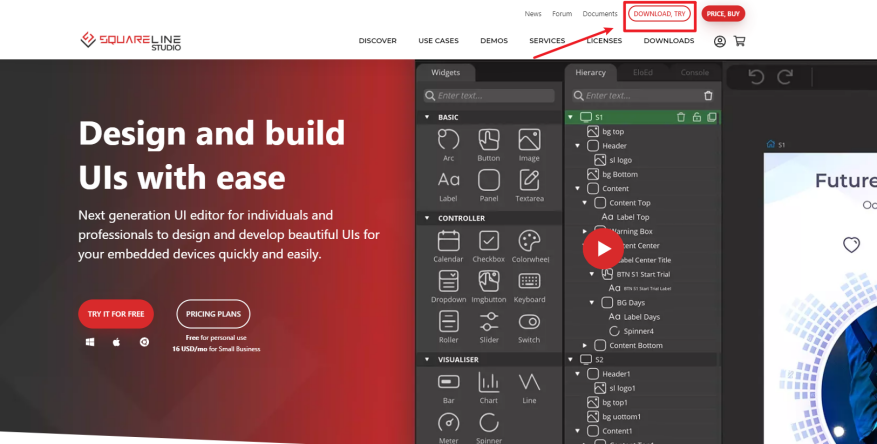The width and height of the screenshot is (877, 444).
Task: Click the trash icon beside Hierarchy search
Action: pos(708,96)
